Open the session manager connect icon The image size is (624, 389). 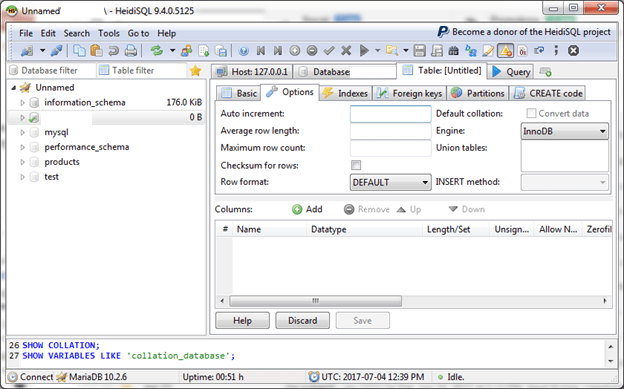click(27, 51)
